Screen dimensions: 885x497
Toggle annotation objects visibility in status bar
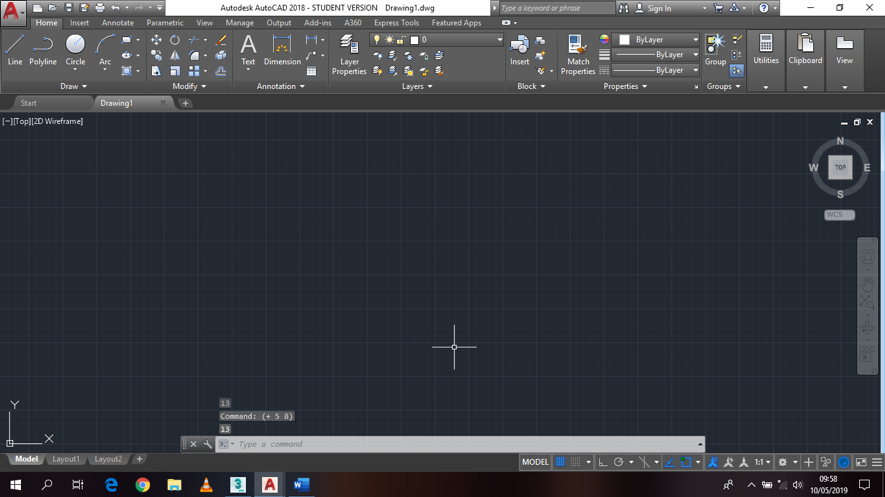(713, 462)
